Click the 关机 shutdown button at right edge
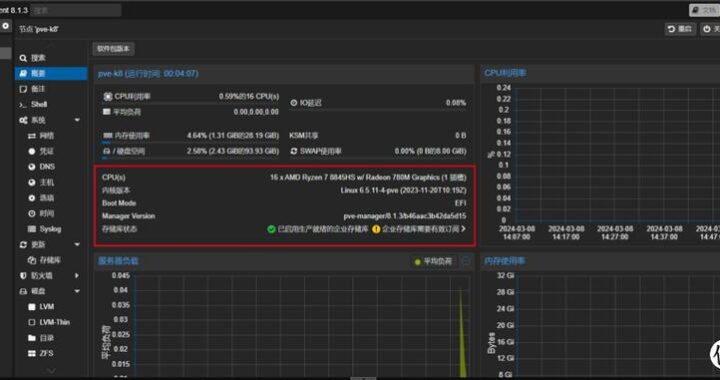720x380 pixels. [x=710, y=29]
